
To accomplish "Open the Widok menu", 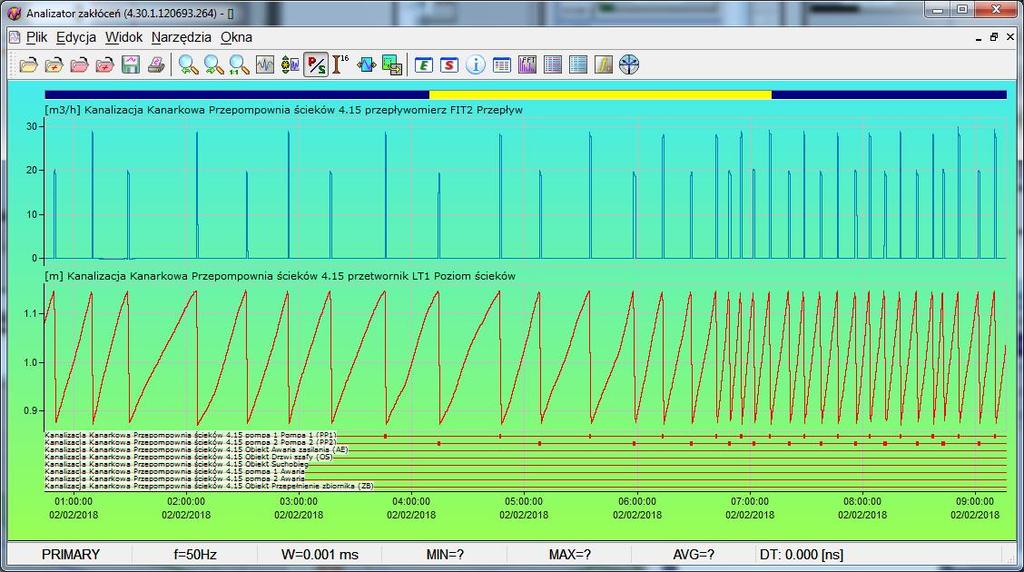I will point(123,37).
